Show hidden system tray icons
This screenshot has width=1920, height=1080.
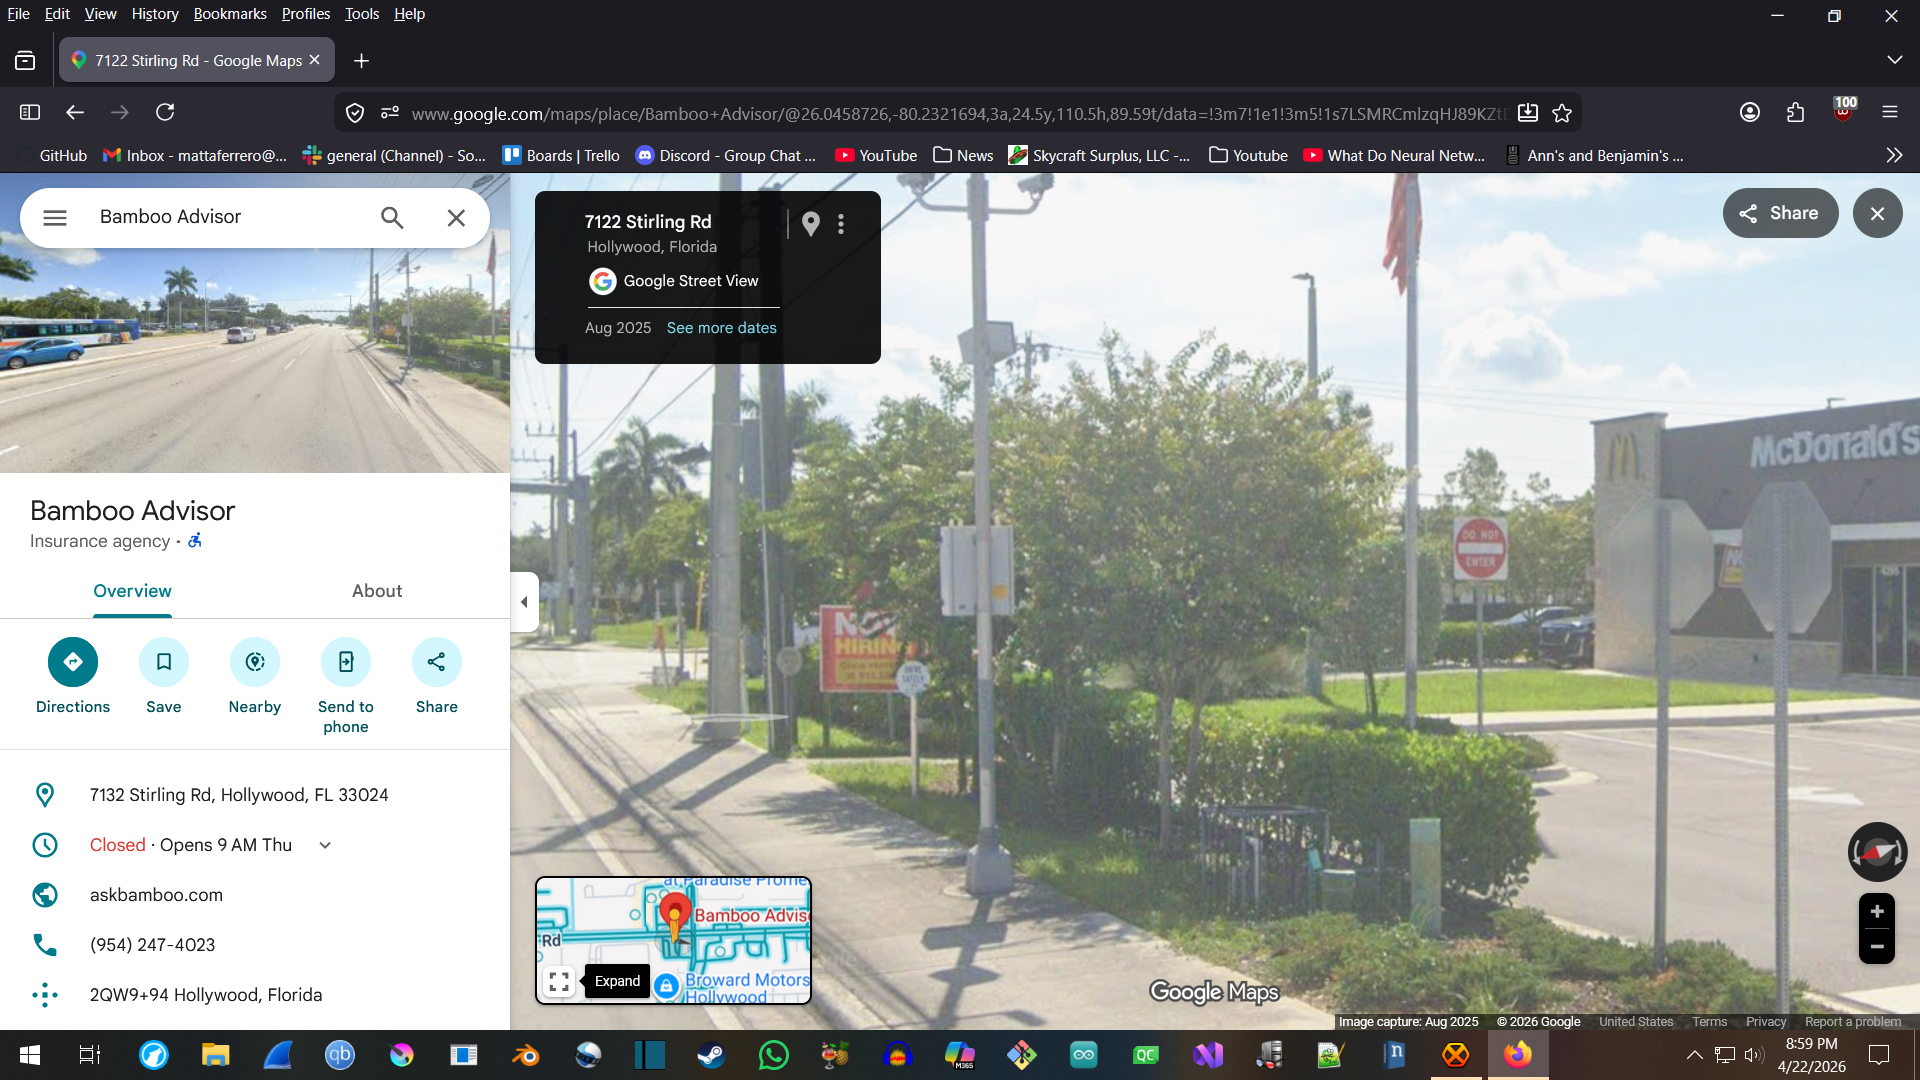tap(1694, 1055)
